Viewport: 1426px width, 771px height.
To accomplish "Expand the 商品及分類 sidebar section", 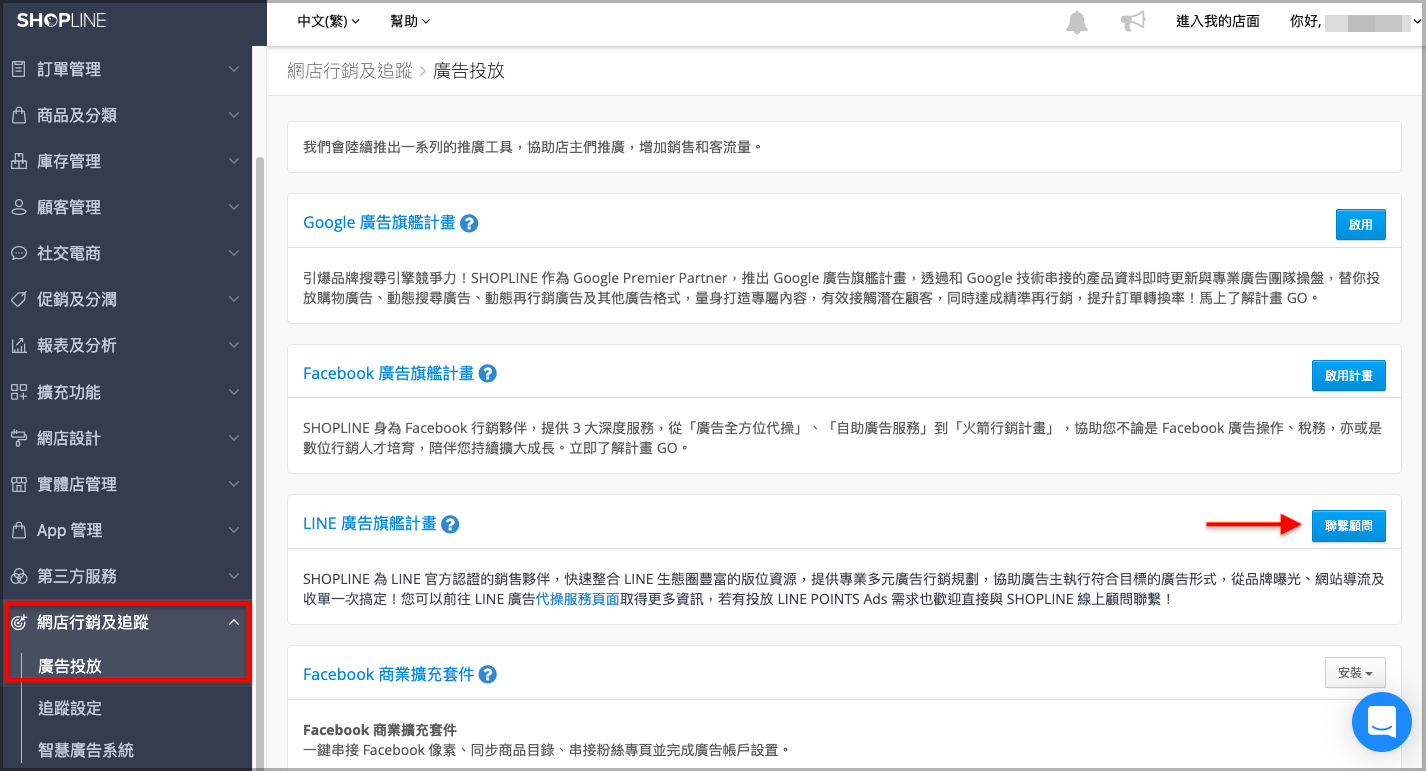I will click(126, 115).
